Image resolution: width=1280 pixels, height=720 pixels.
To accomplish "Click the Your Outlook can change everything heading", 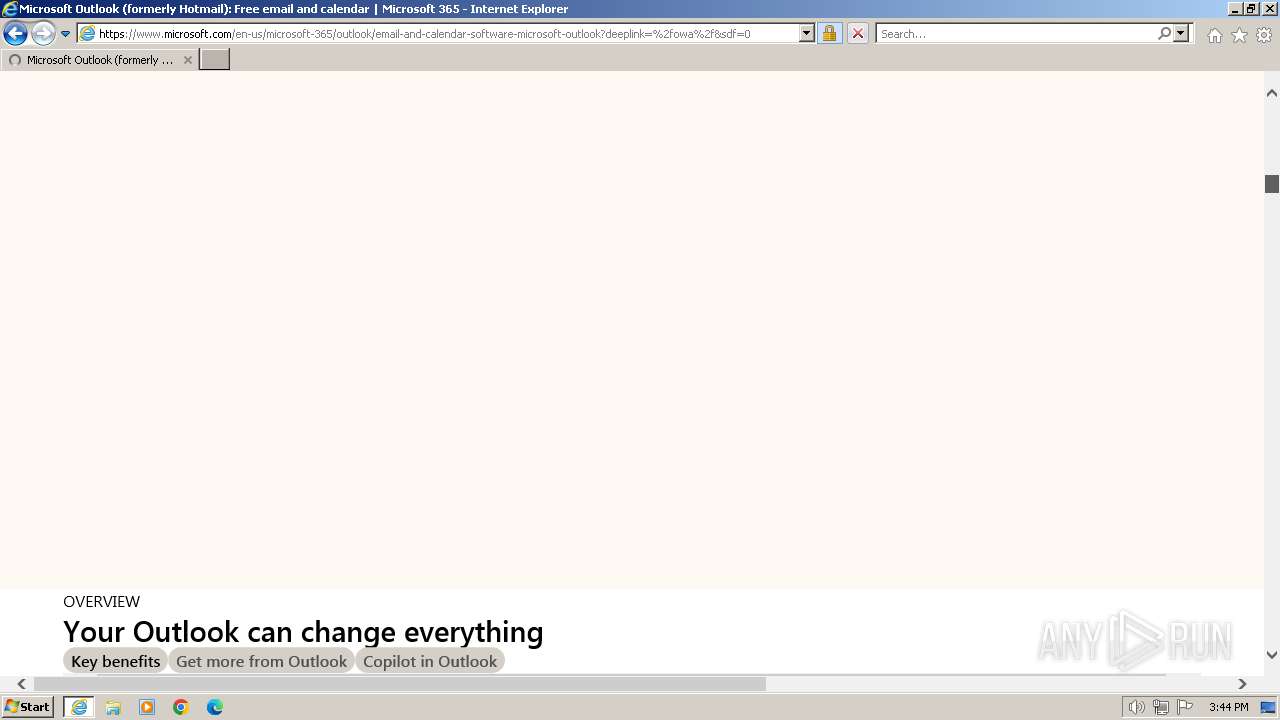I will pyautogui.click(x=303, y=632).
